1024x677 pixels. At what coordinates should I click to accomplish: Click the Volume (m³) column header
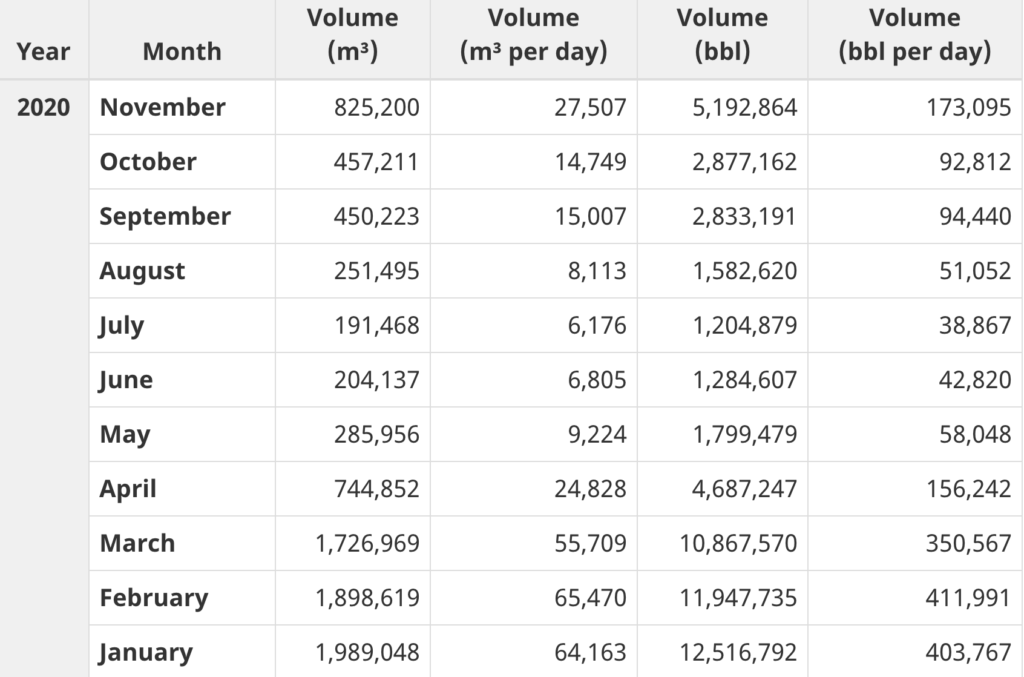(352, 36)
